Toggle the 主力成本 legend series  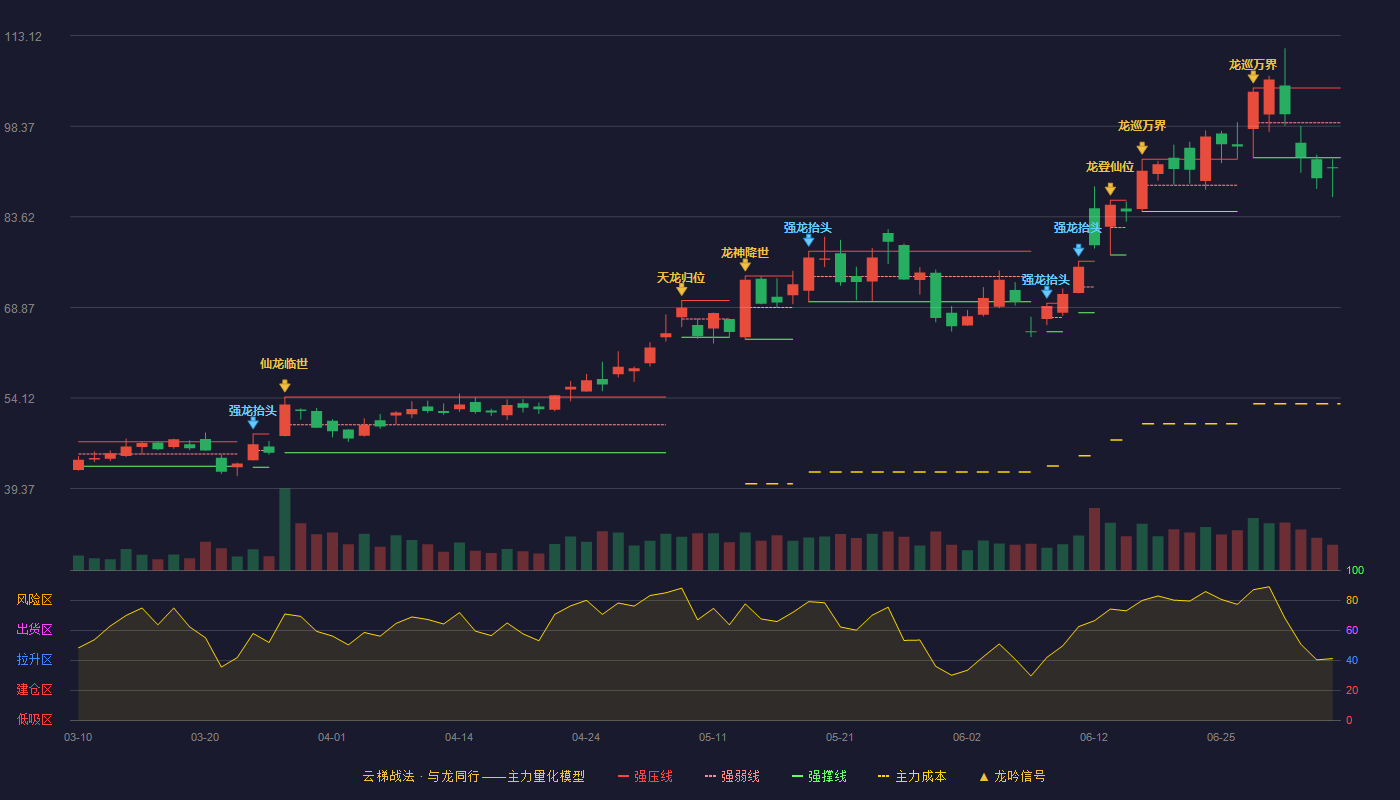tap(911, 776)
